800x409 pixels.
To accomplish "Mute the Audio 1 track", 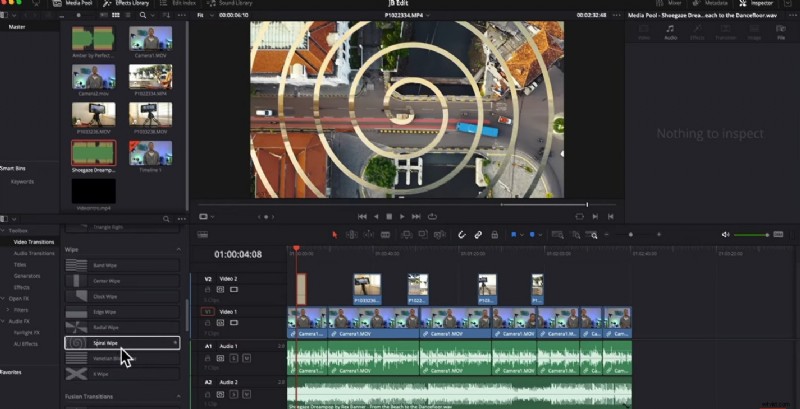I will pos(246,359).
